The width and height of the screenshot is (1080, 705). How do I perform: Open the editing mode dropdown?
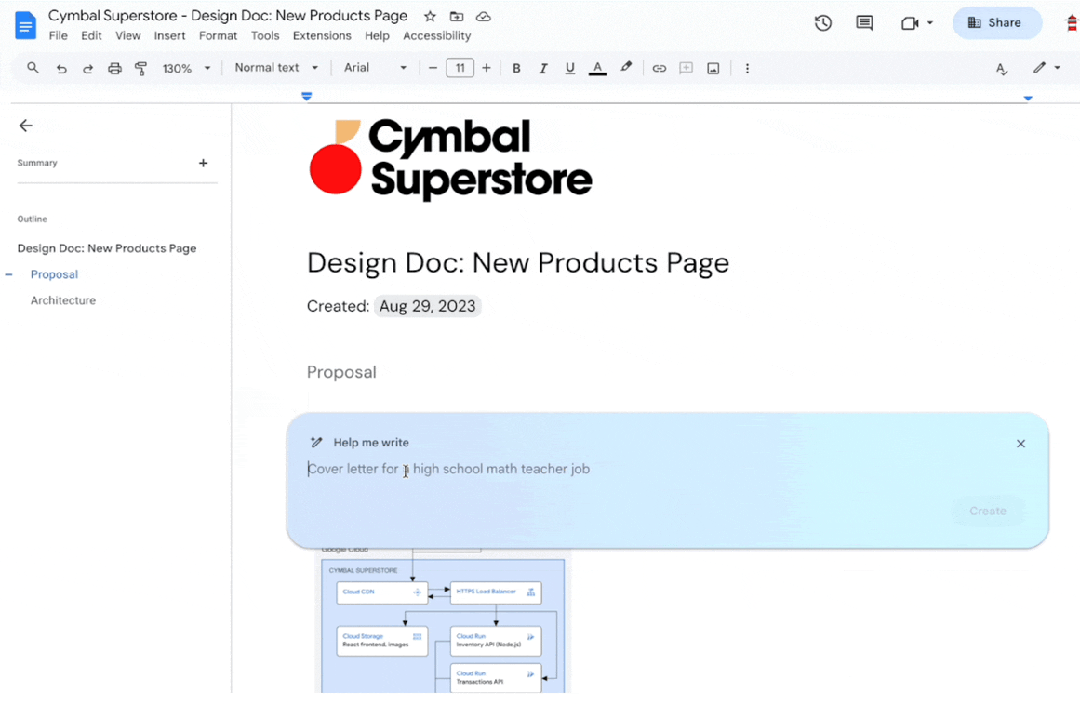pos(1046,67)
